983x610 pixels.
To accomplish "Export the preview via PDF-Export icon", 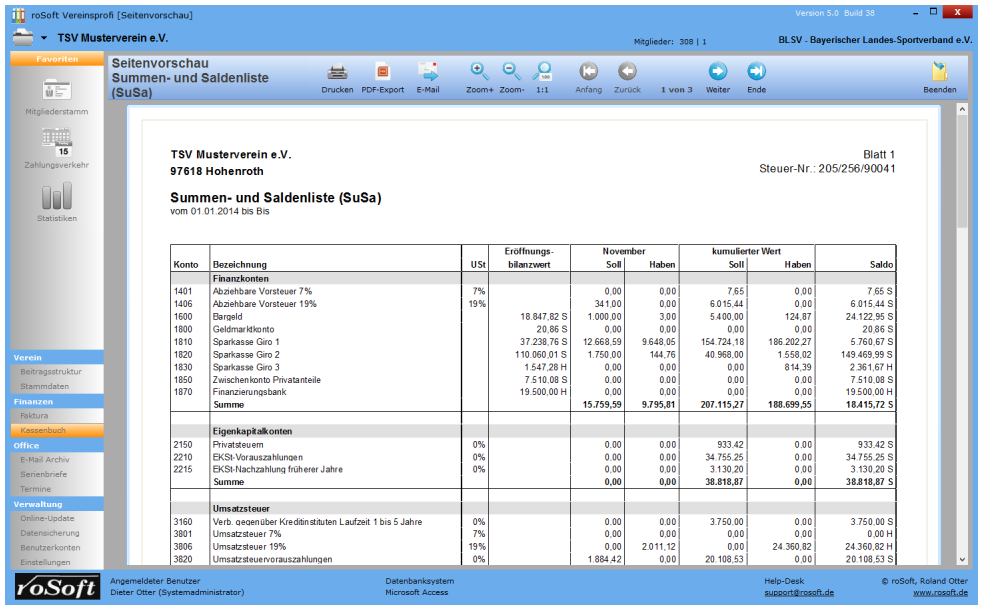I will pyautogui.click(x=382, y=72).
